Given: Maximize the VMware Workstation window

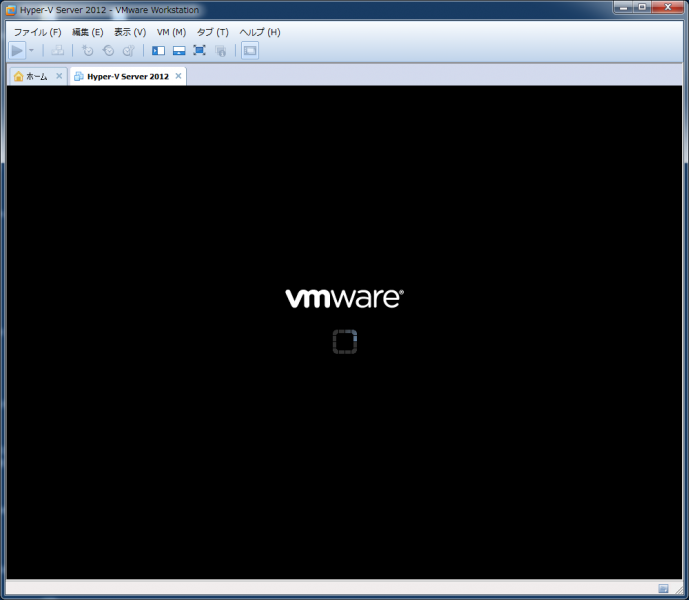Looking at the screenshot, I should [642, 7].
